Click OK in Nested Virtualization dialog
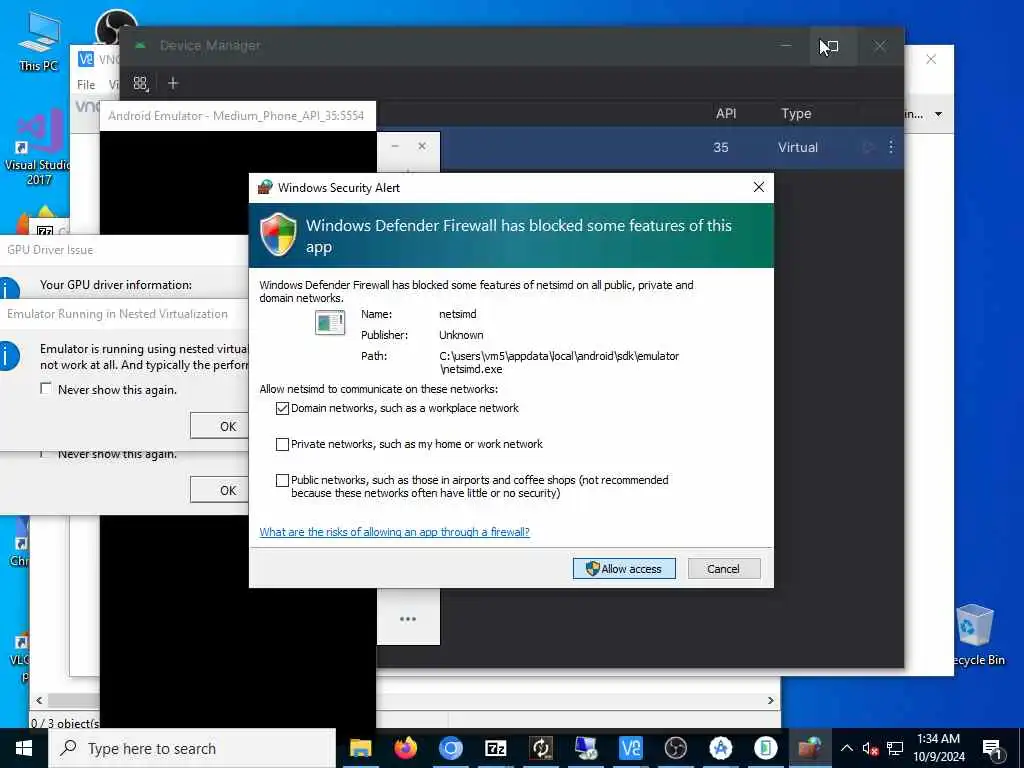 (220, 426)
